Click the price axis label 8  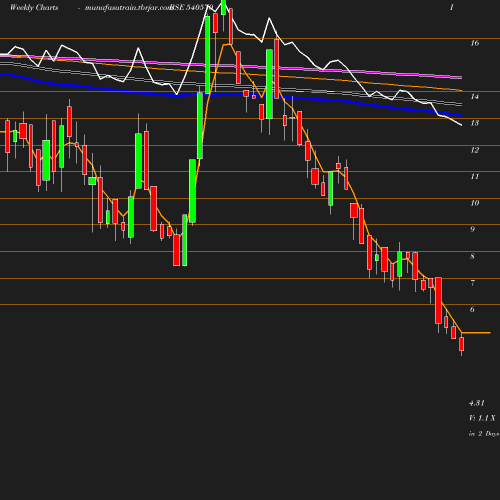pyautogui.click(x=472, y=256)
